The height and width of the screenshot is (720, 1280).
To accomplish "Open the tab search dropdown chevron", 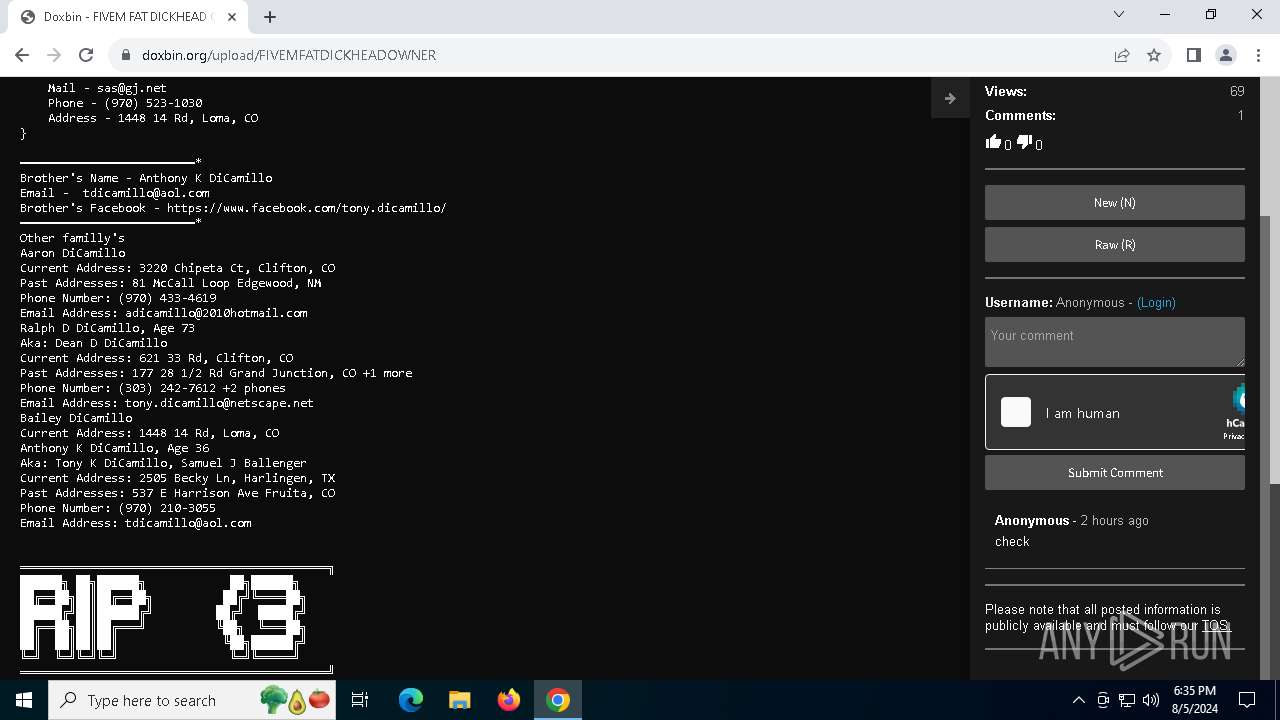I will tap(1119, 14).
